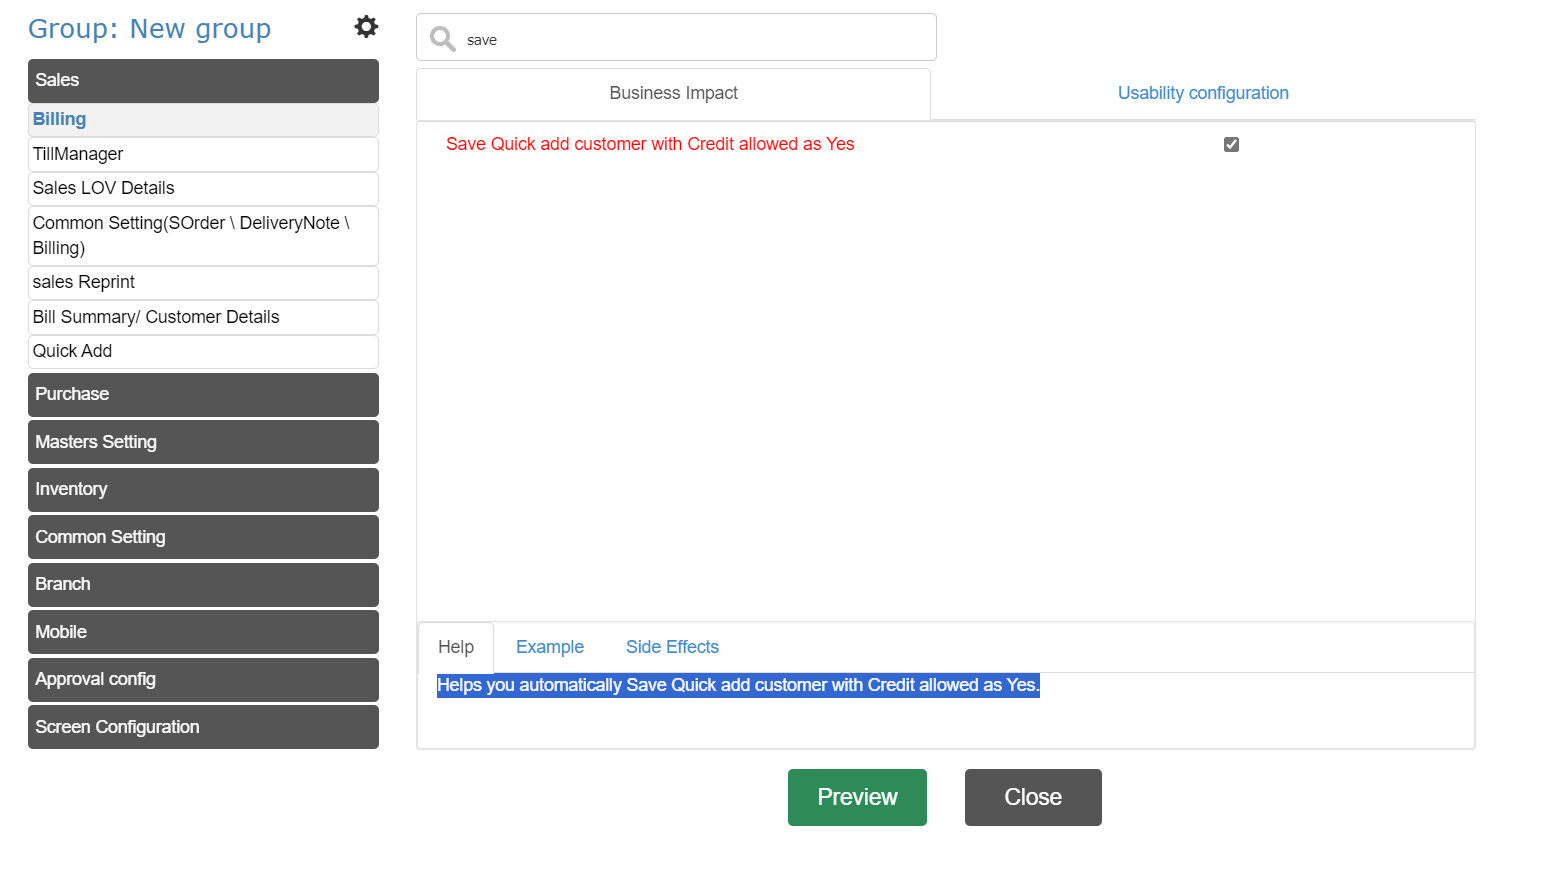Viewport: 1556px width, 883px height.
Task: Expand the Common Setting section
Action: tap(203, 537)
